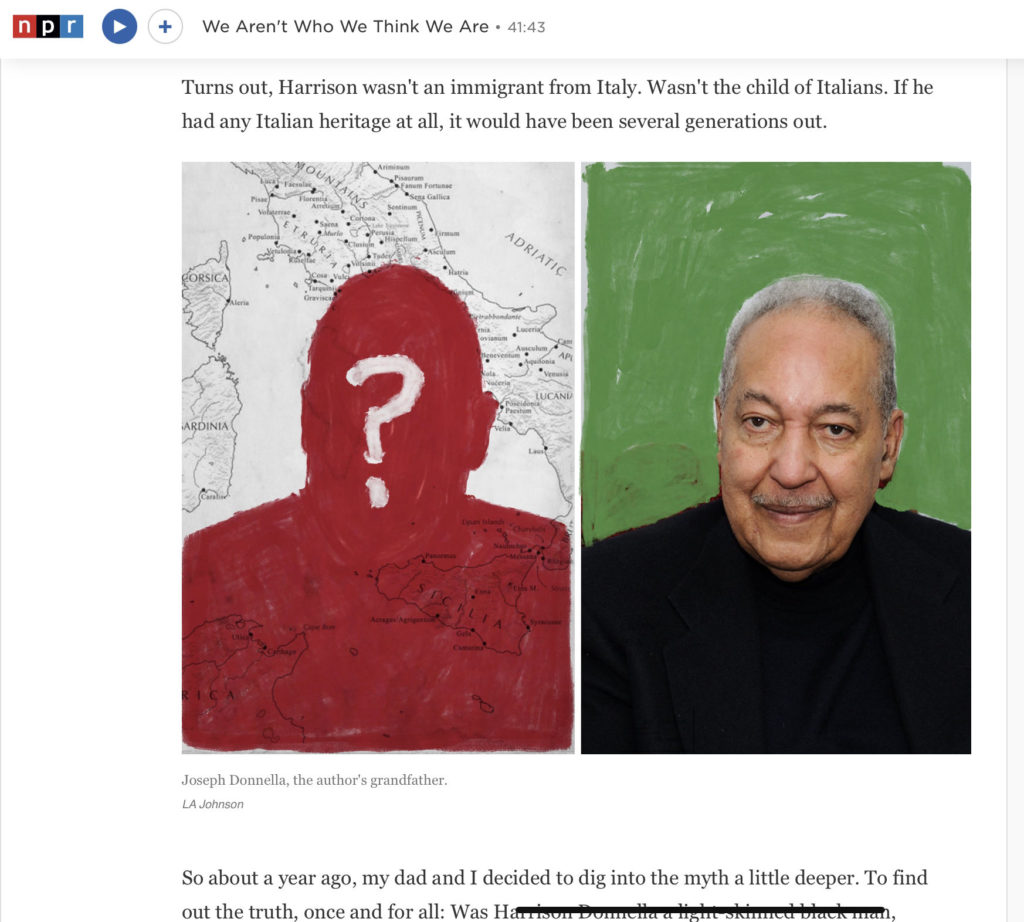Click the SICILIA label on the map
The width and height of the screenshot is (1024, 922).
pyautogui.click(x=460, y=607)
